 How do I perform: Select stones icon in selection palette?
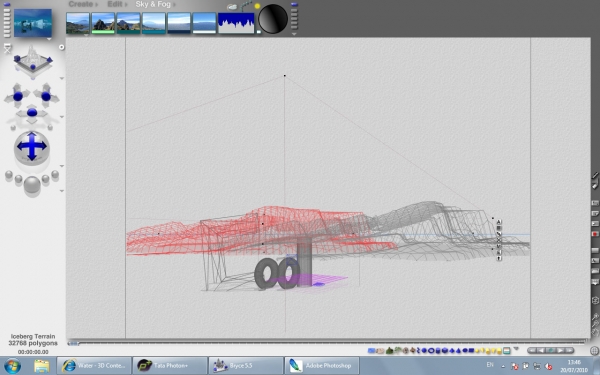406,350
